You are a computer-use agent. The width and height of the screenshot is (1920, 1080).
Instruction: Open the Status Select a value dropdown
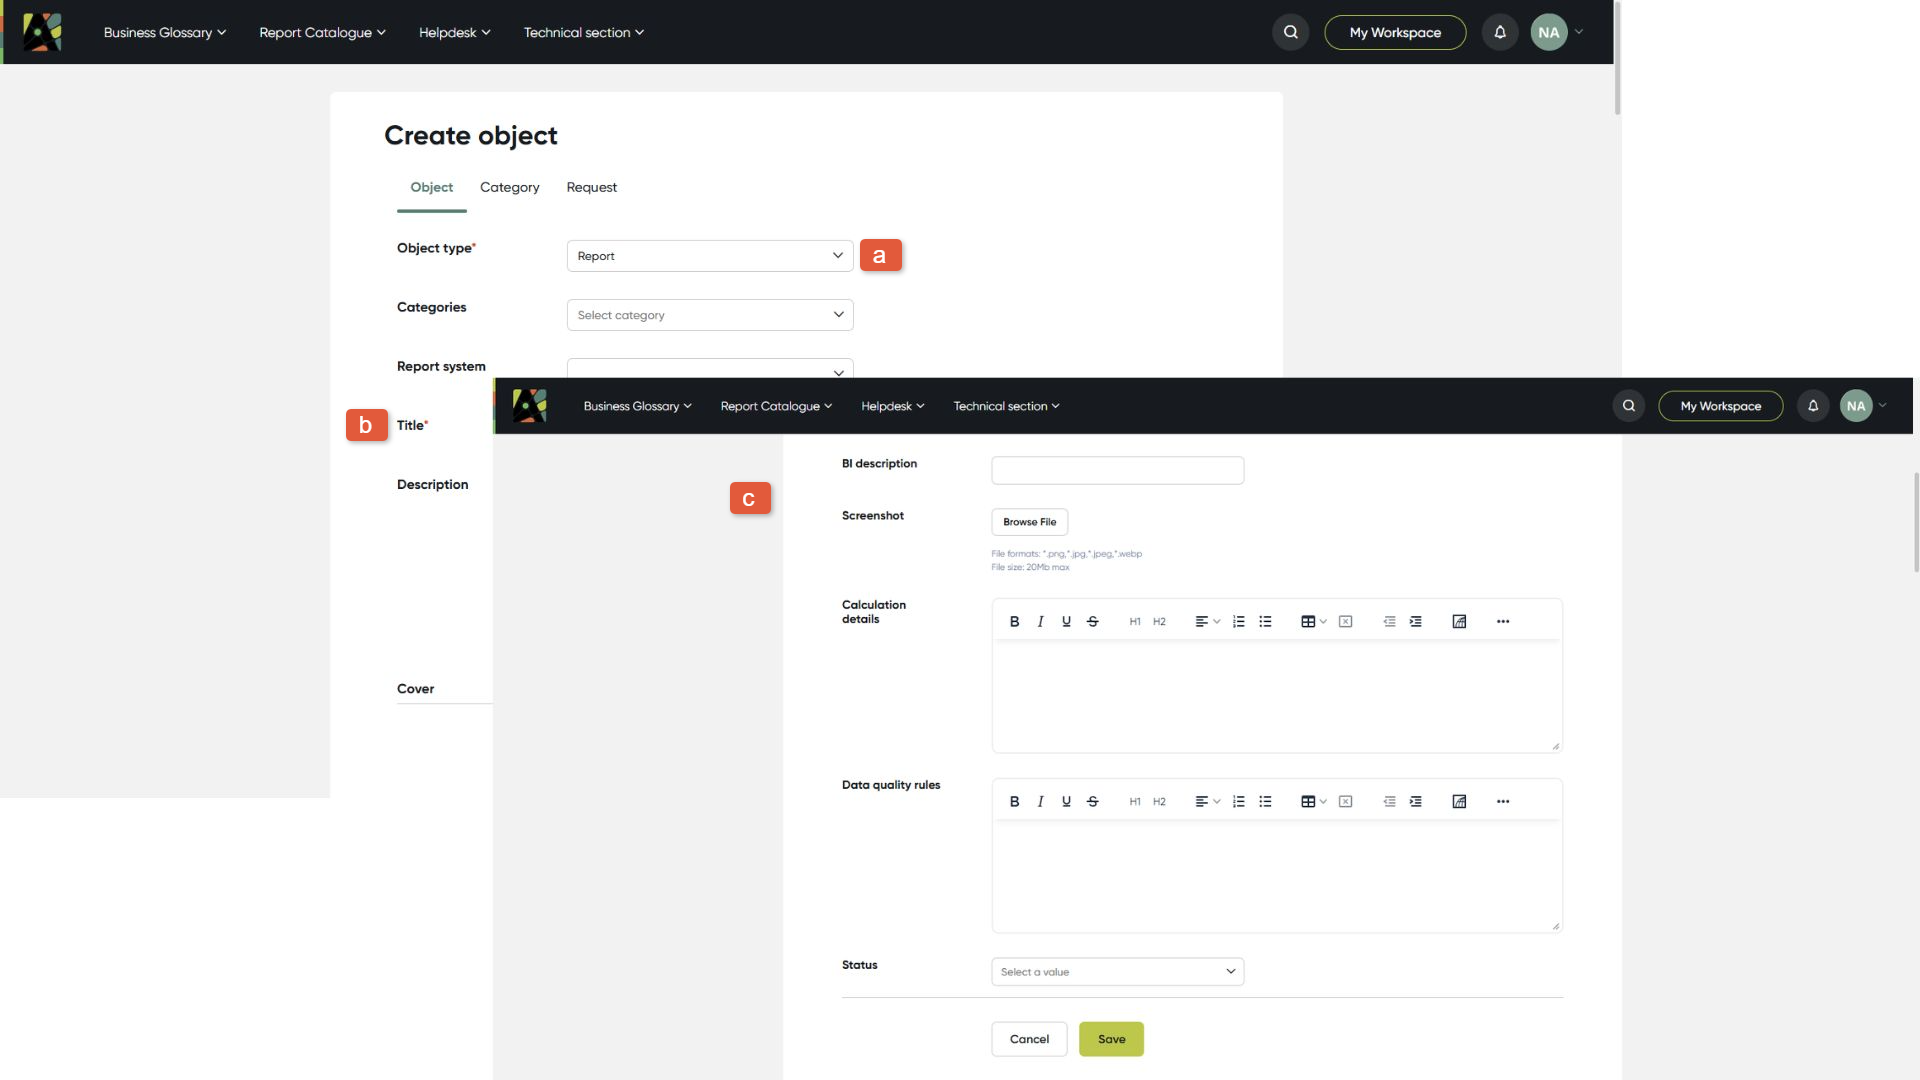(1117, 972)
